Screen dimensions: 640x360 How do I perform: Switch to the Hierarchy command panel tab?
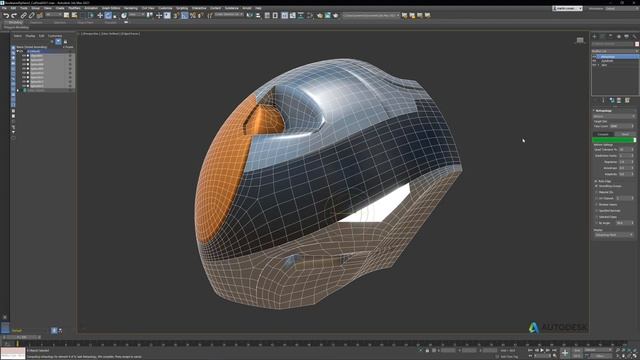611,36
